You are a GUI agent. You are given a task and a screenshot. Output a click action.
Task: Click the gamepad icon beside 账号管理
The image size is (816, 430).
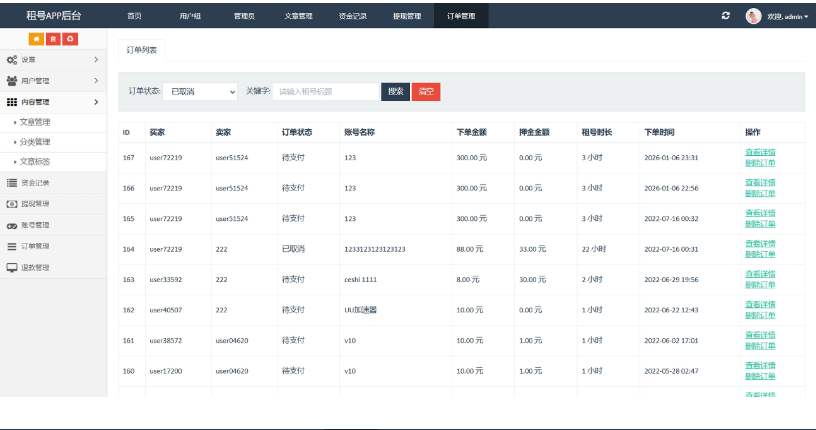coord(12,225)
